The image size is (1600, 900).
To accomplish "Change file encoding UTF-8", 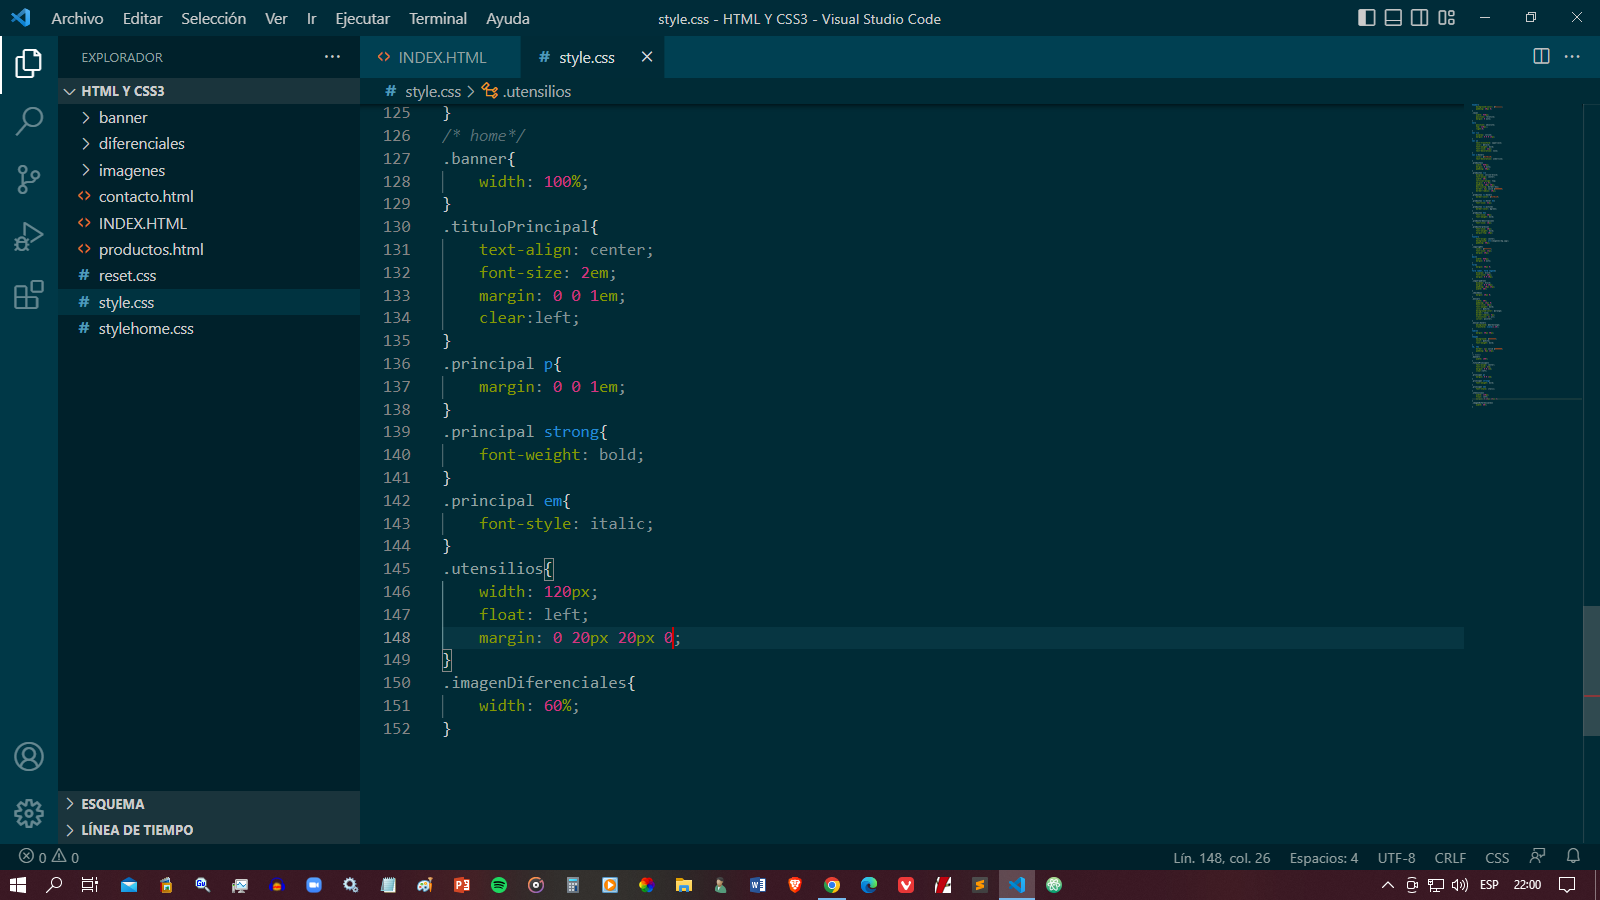I will 1396,857.
